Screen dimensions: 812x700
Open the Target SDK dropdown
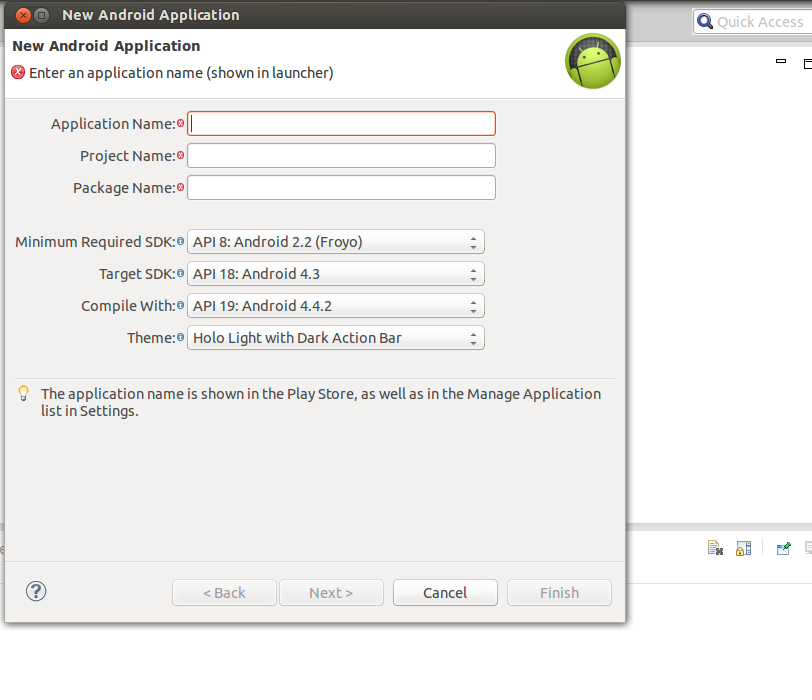(336, 274)
